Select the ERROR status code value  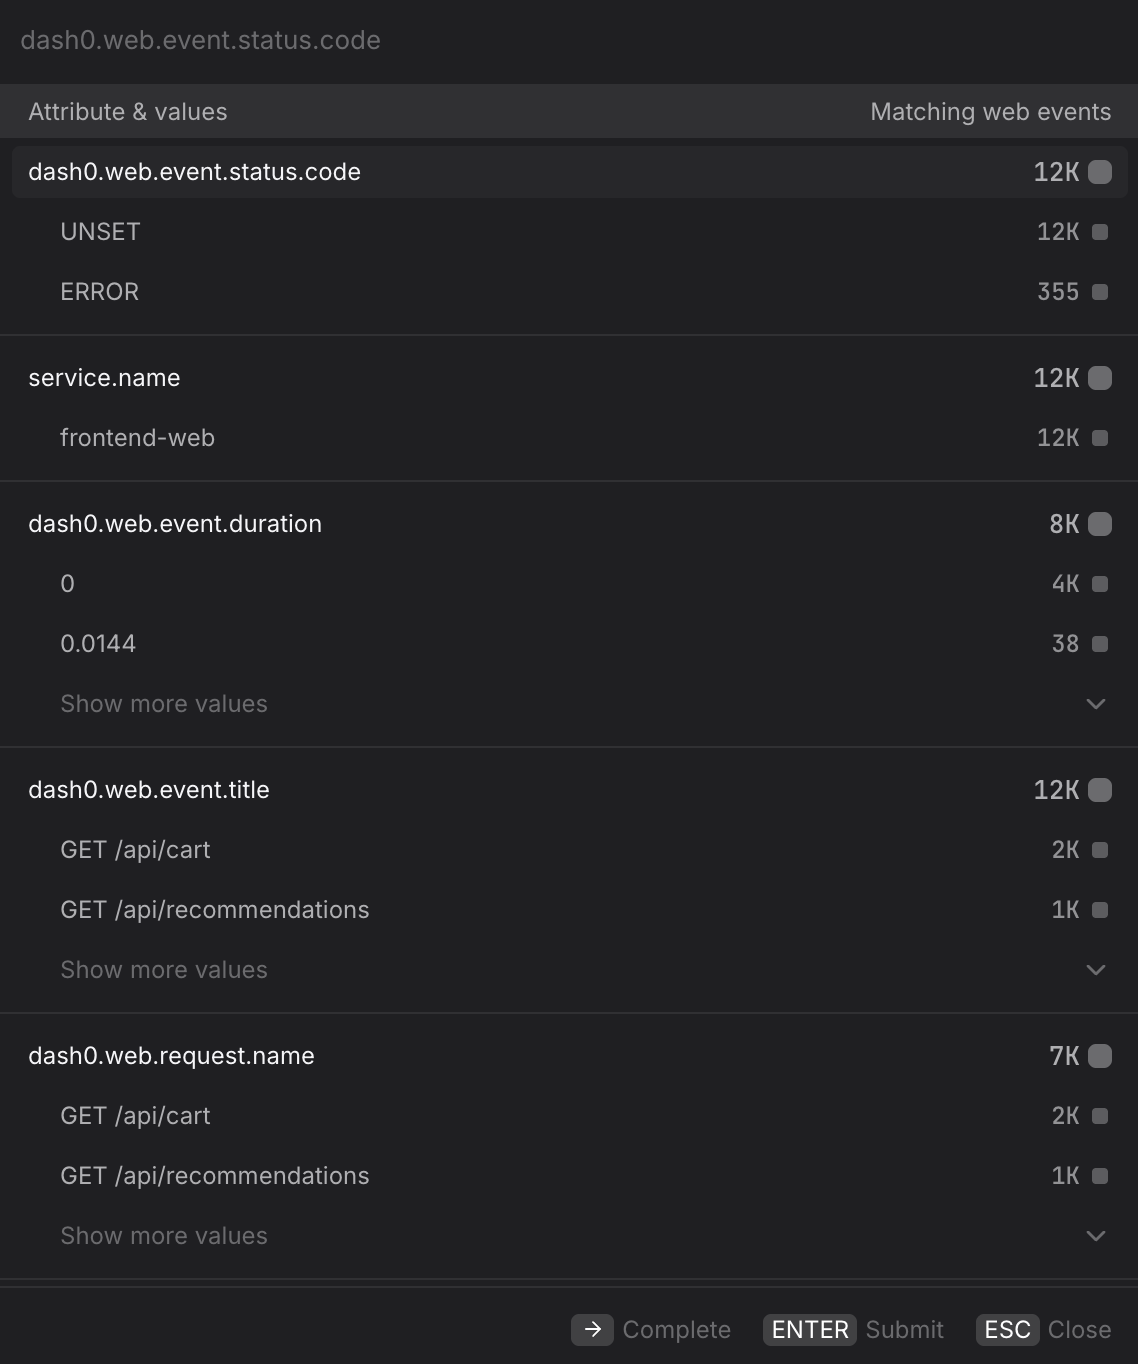click(x=99, y=291)
